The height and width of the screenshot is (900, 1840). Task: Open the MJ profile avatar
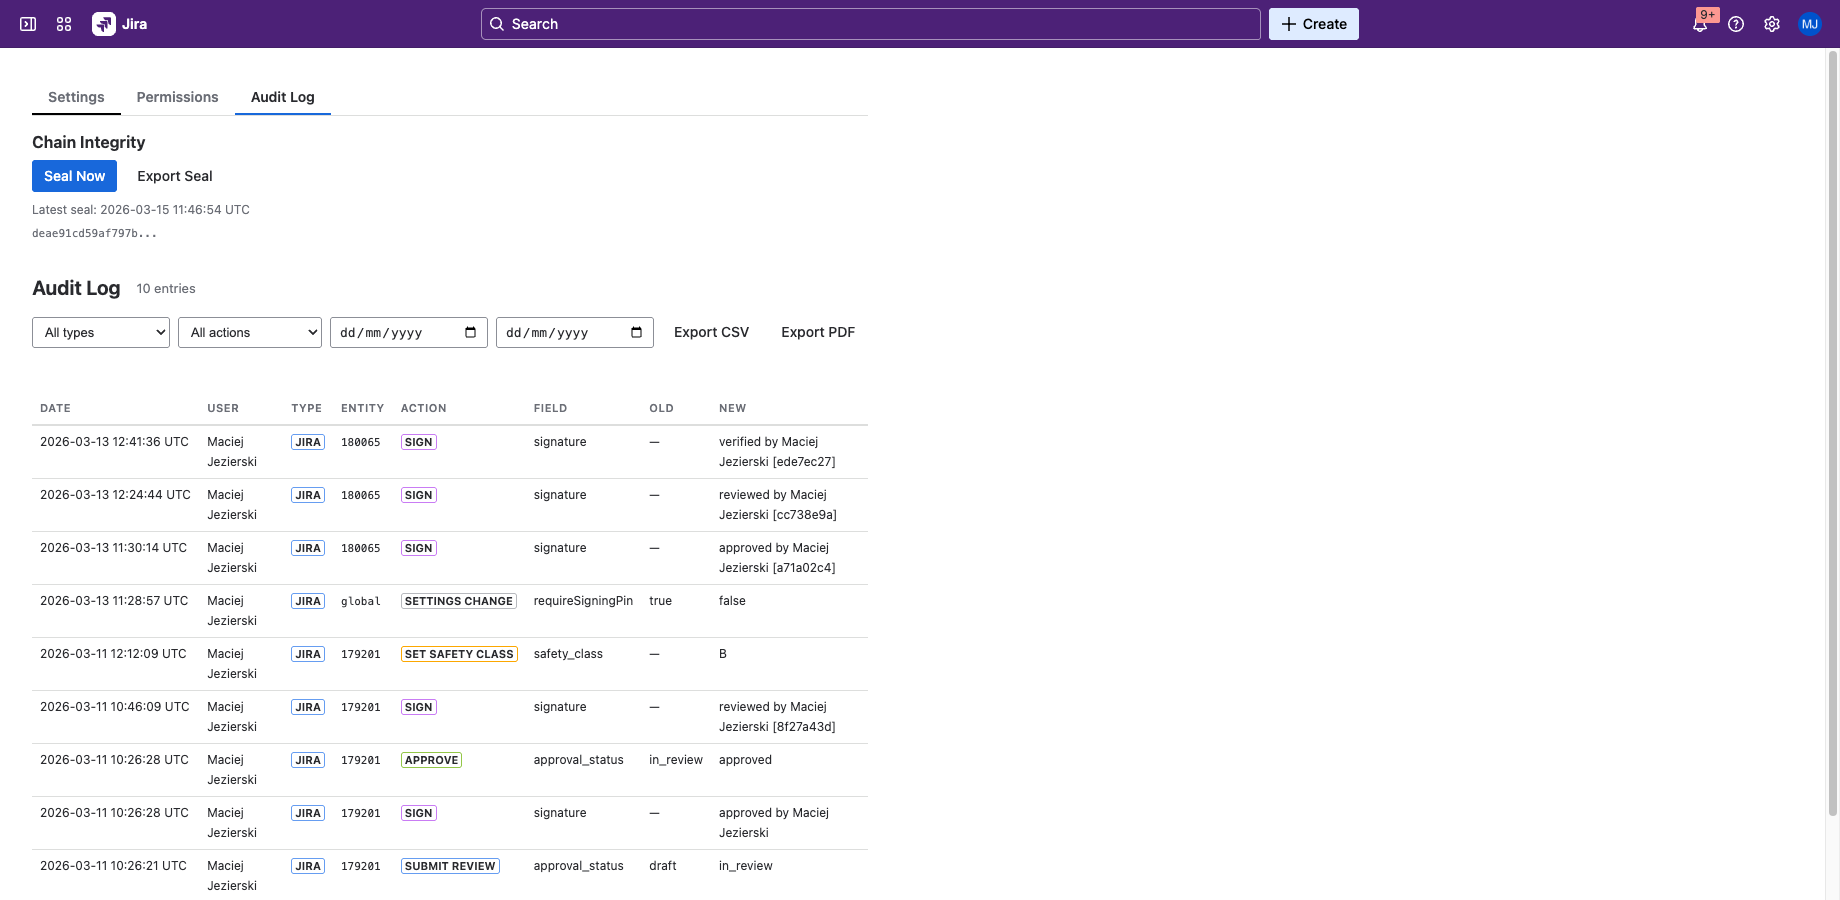coord(1810,23)
